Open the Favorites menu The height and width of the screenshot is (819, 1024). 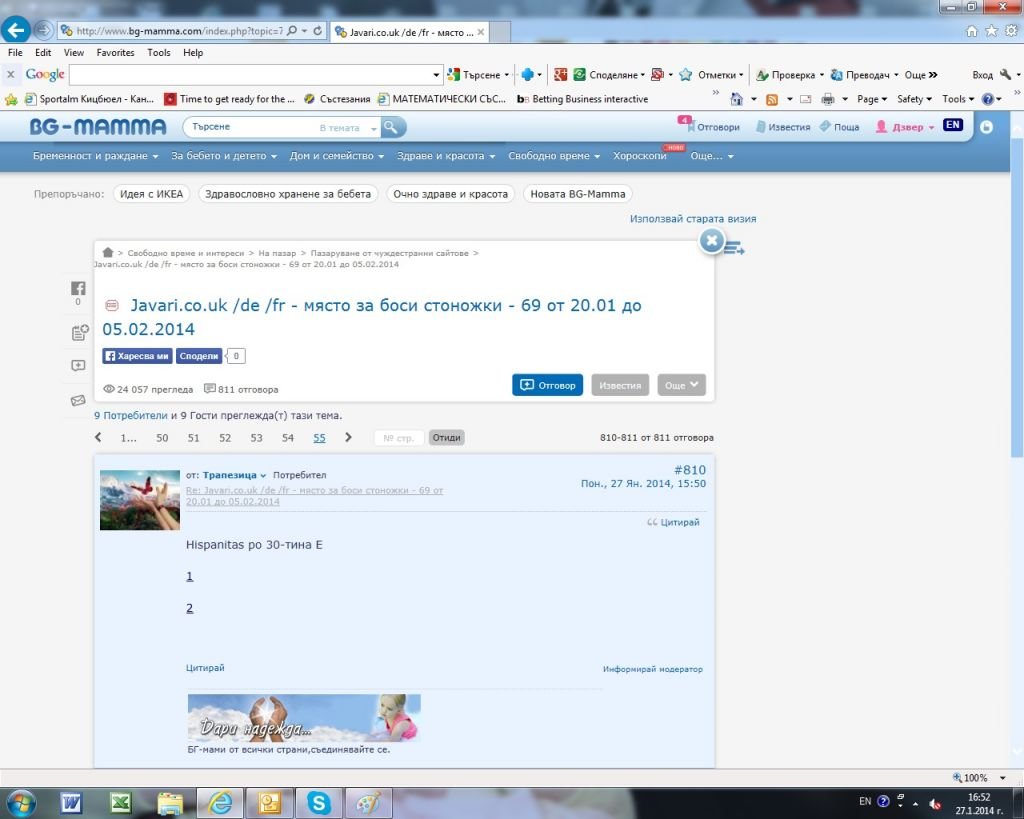tap(115, 52)
